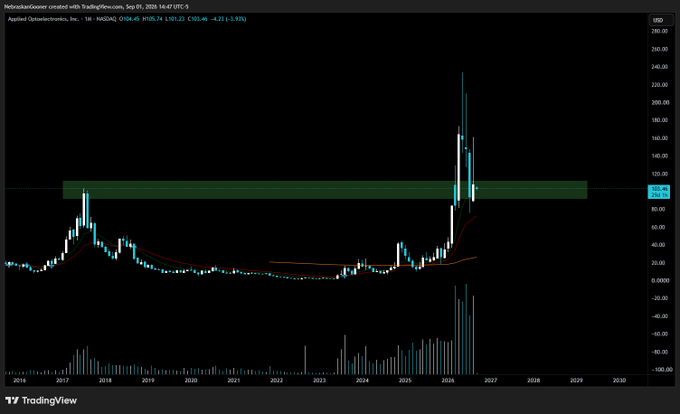Click the 2022 label on the time axis
The height and width of the screenshot is (414, 680).
click(x=276, y=380)
